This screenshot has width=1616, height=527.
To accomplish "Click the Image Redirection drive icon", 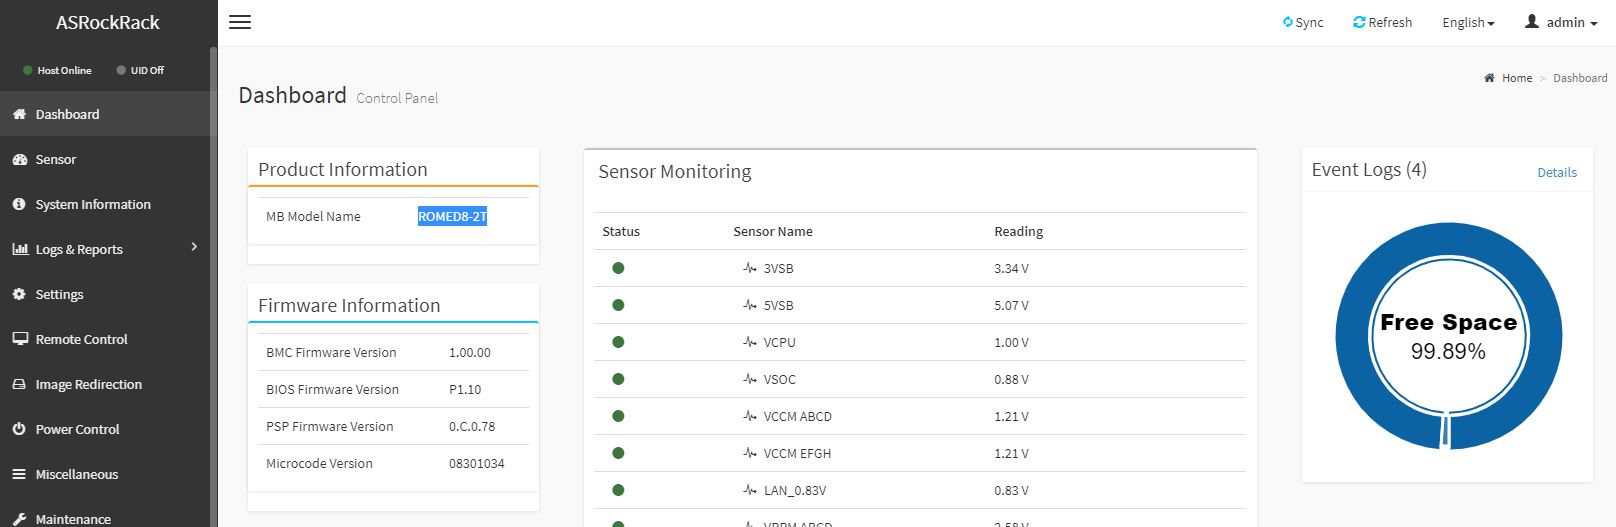I will 19,384.
